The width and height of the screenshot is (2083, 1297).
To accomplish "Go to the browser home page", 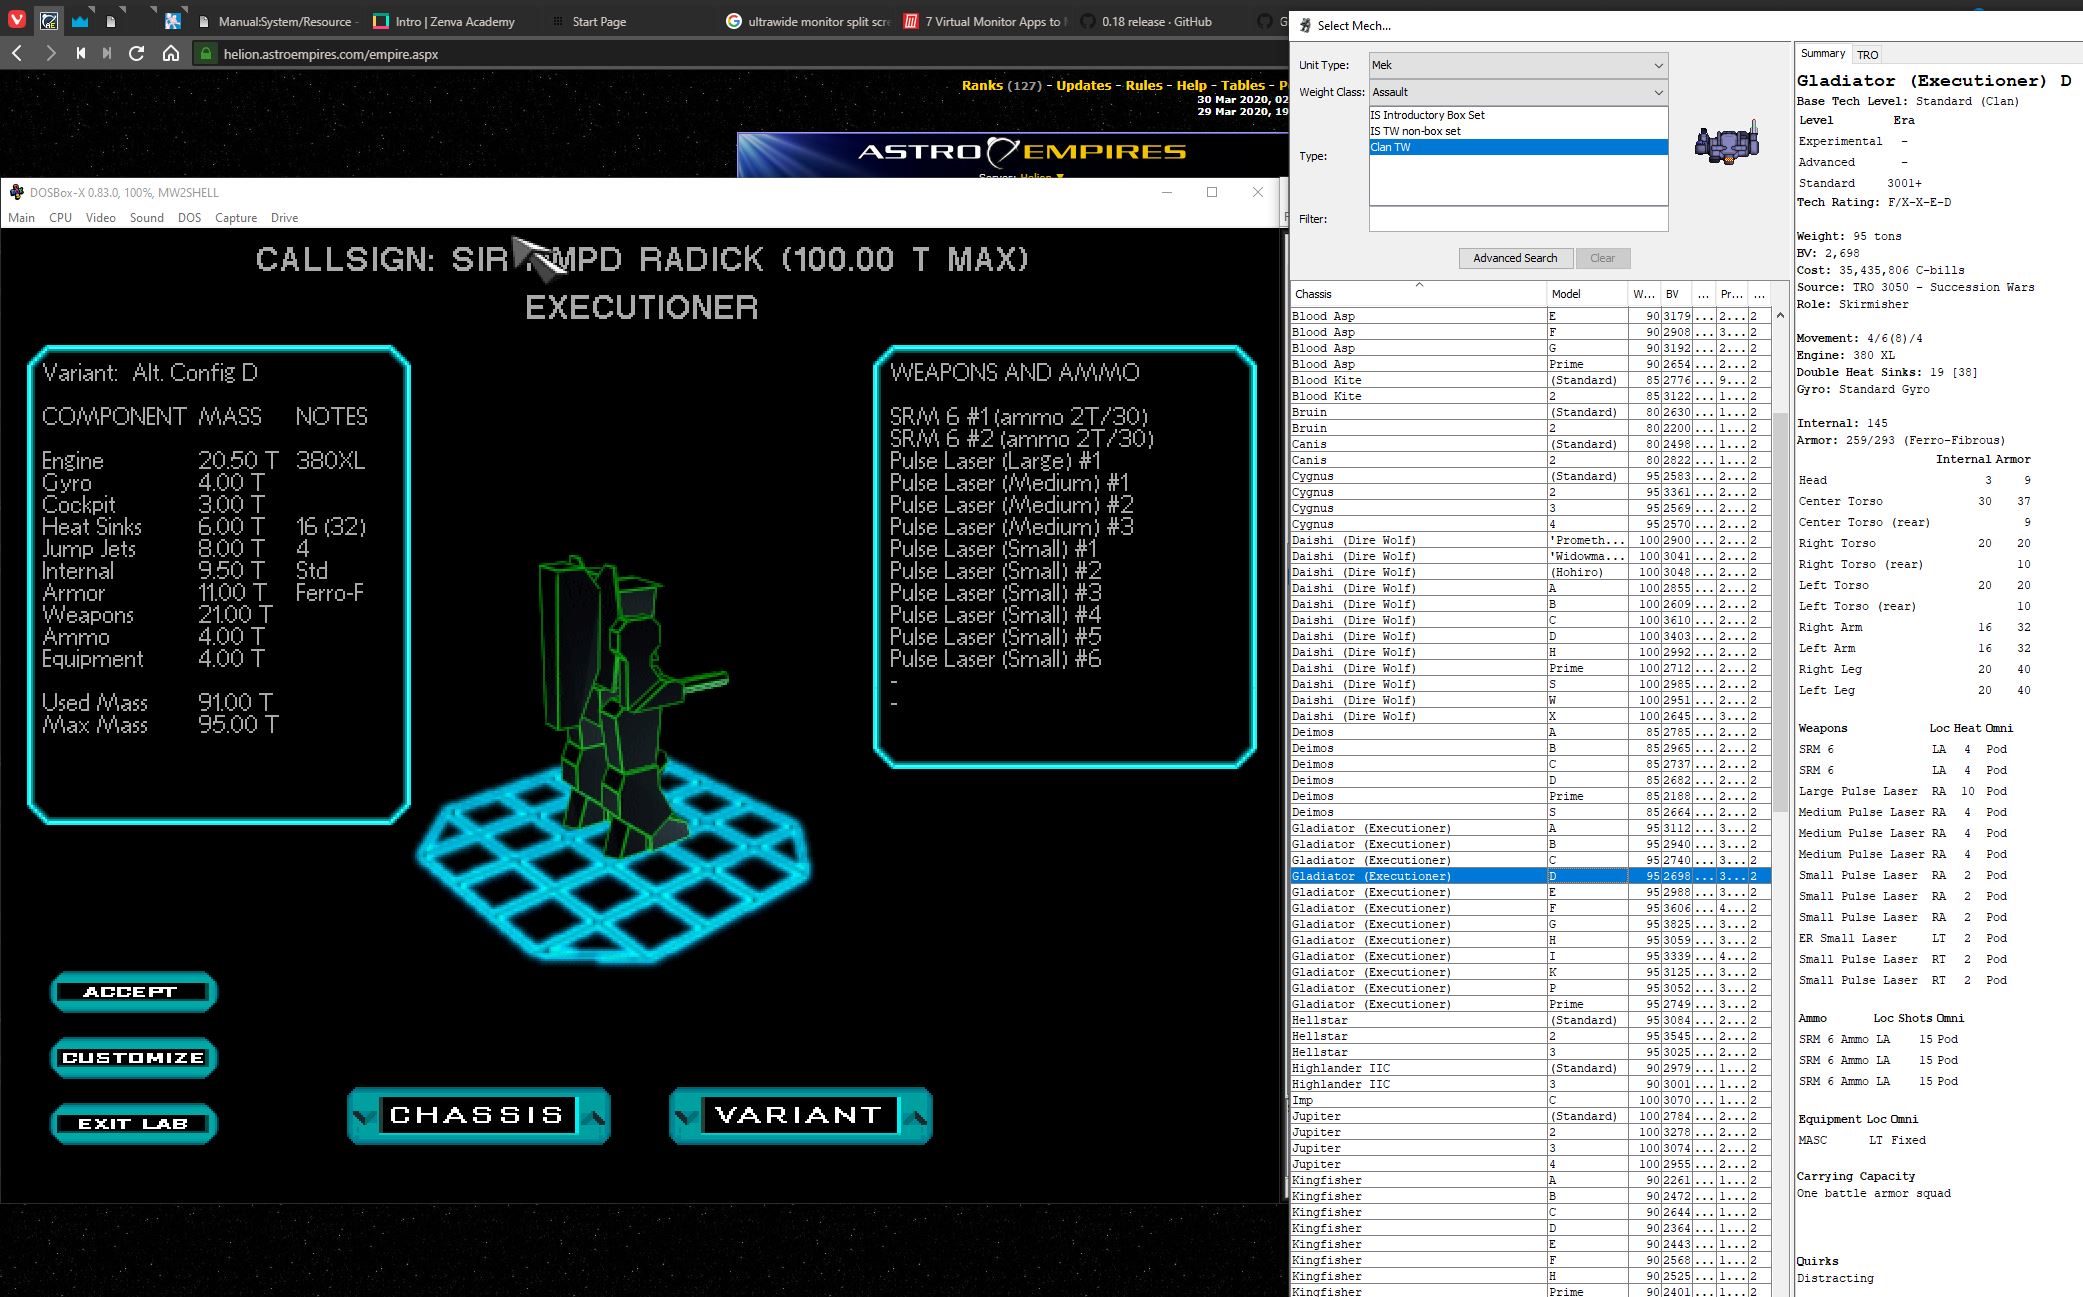I will click(x=171, y=54).
